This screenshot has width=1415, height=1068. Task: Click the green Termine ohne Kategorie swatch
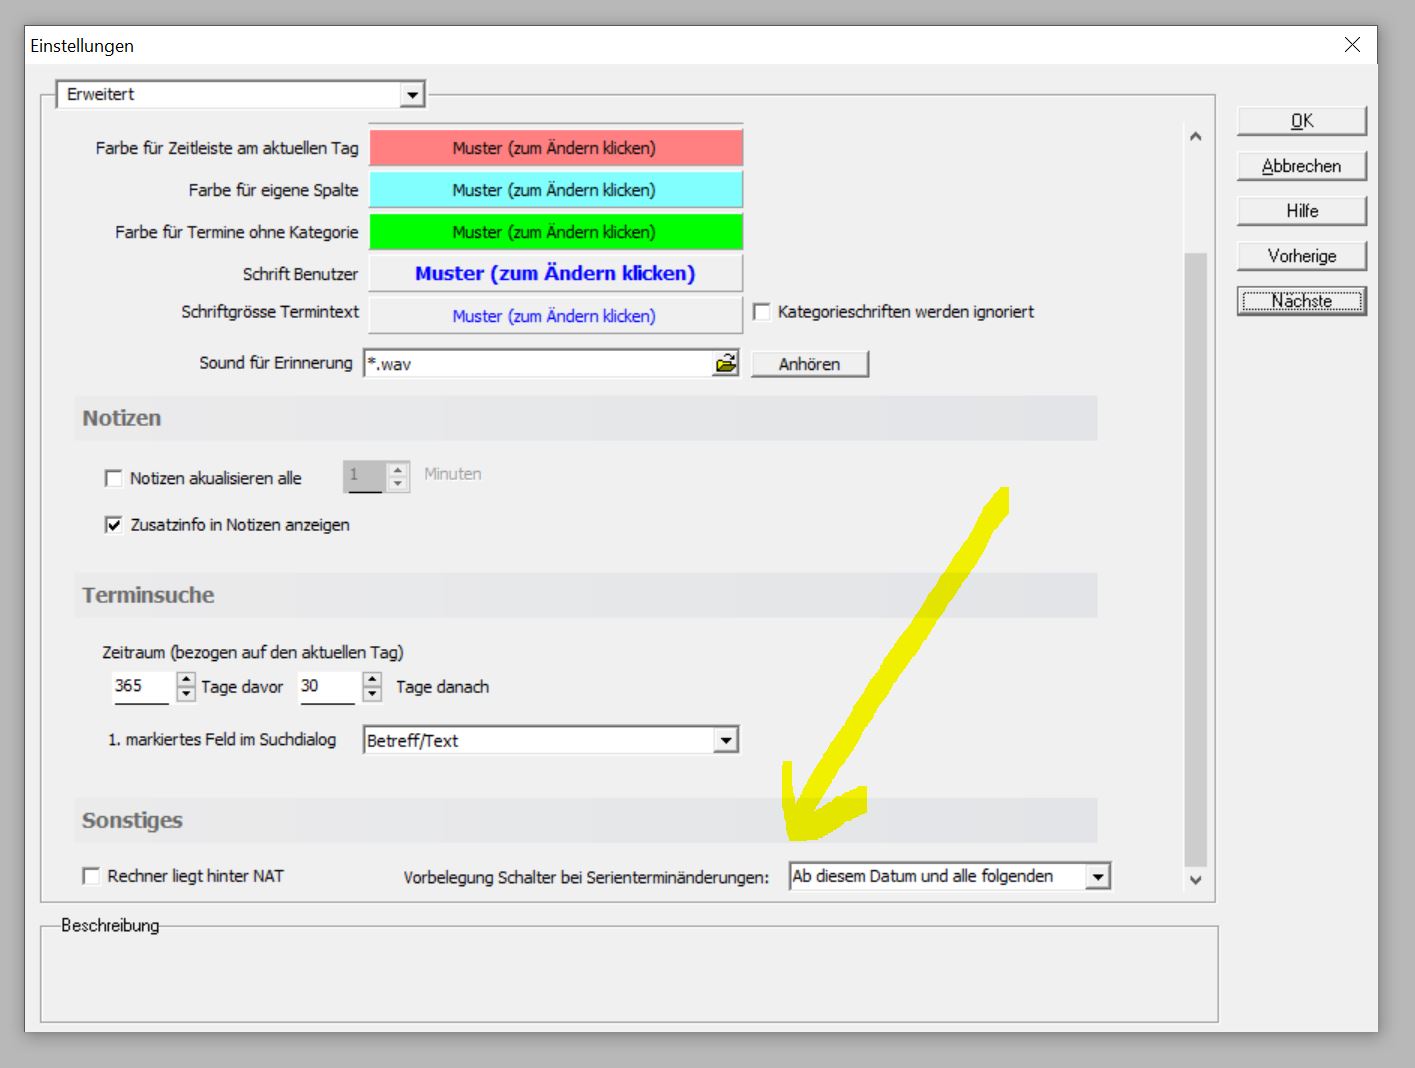click(555, 232)
